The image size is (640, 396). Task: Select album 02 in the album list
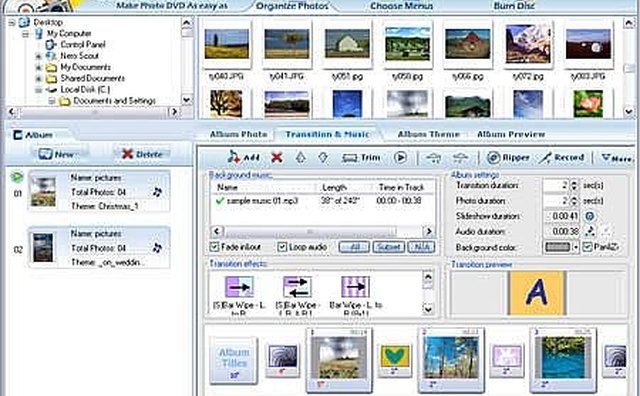99,248
